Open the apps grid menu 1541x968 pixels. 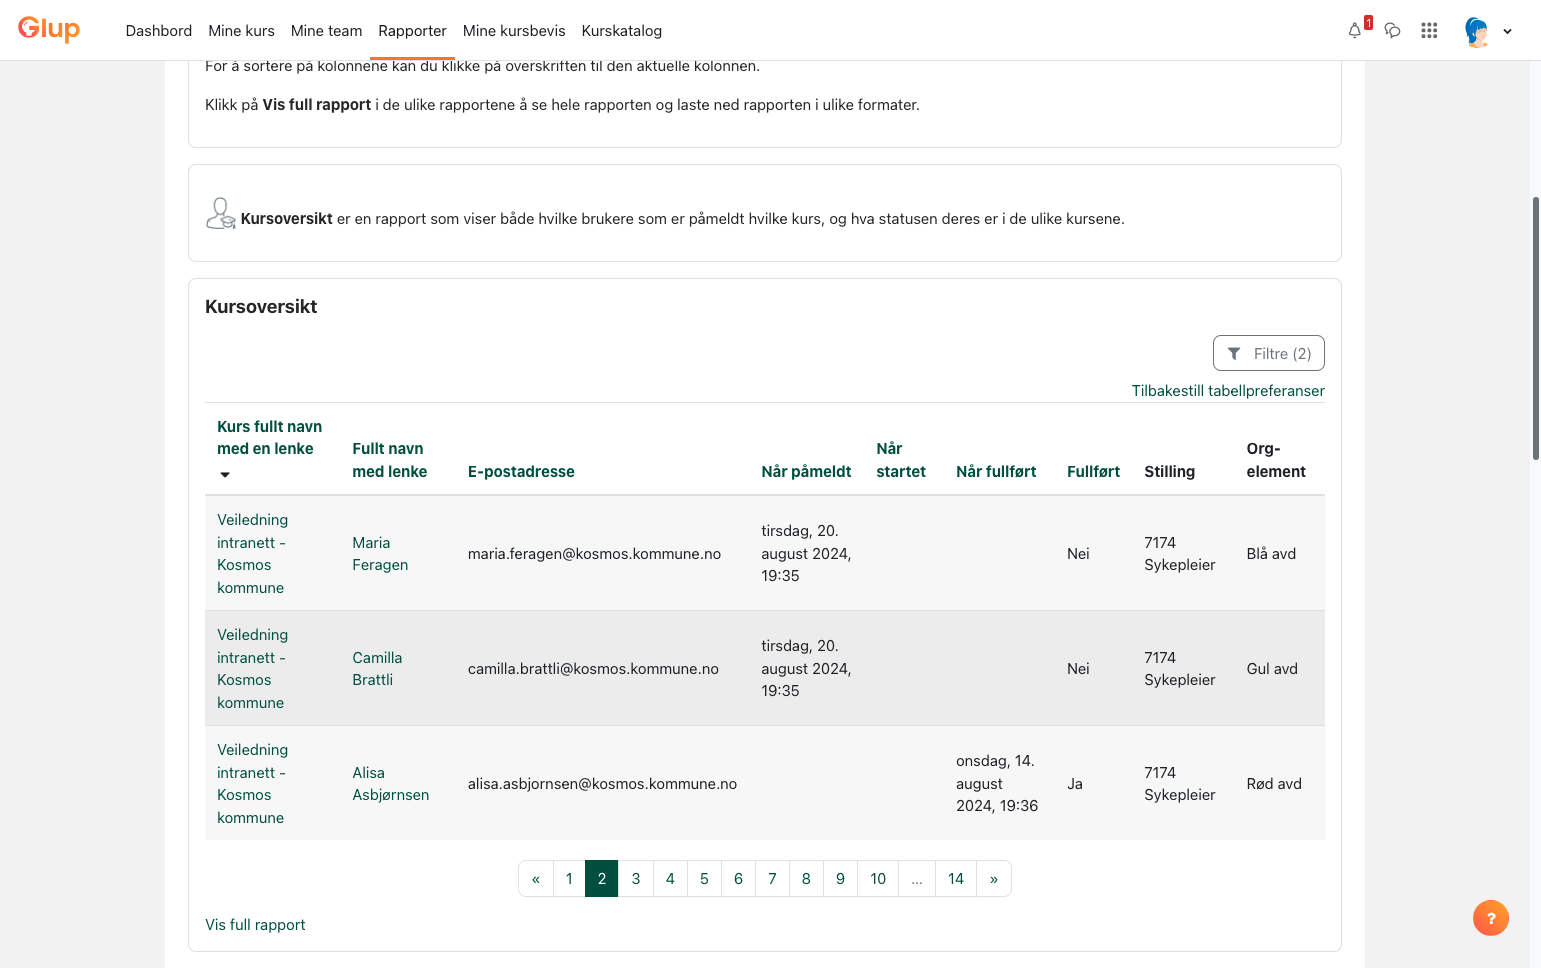point(1429,31)
